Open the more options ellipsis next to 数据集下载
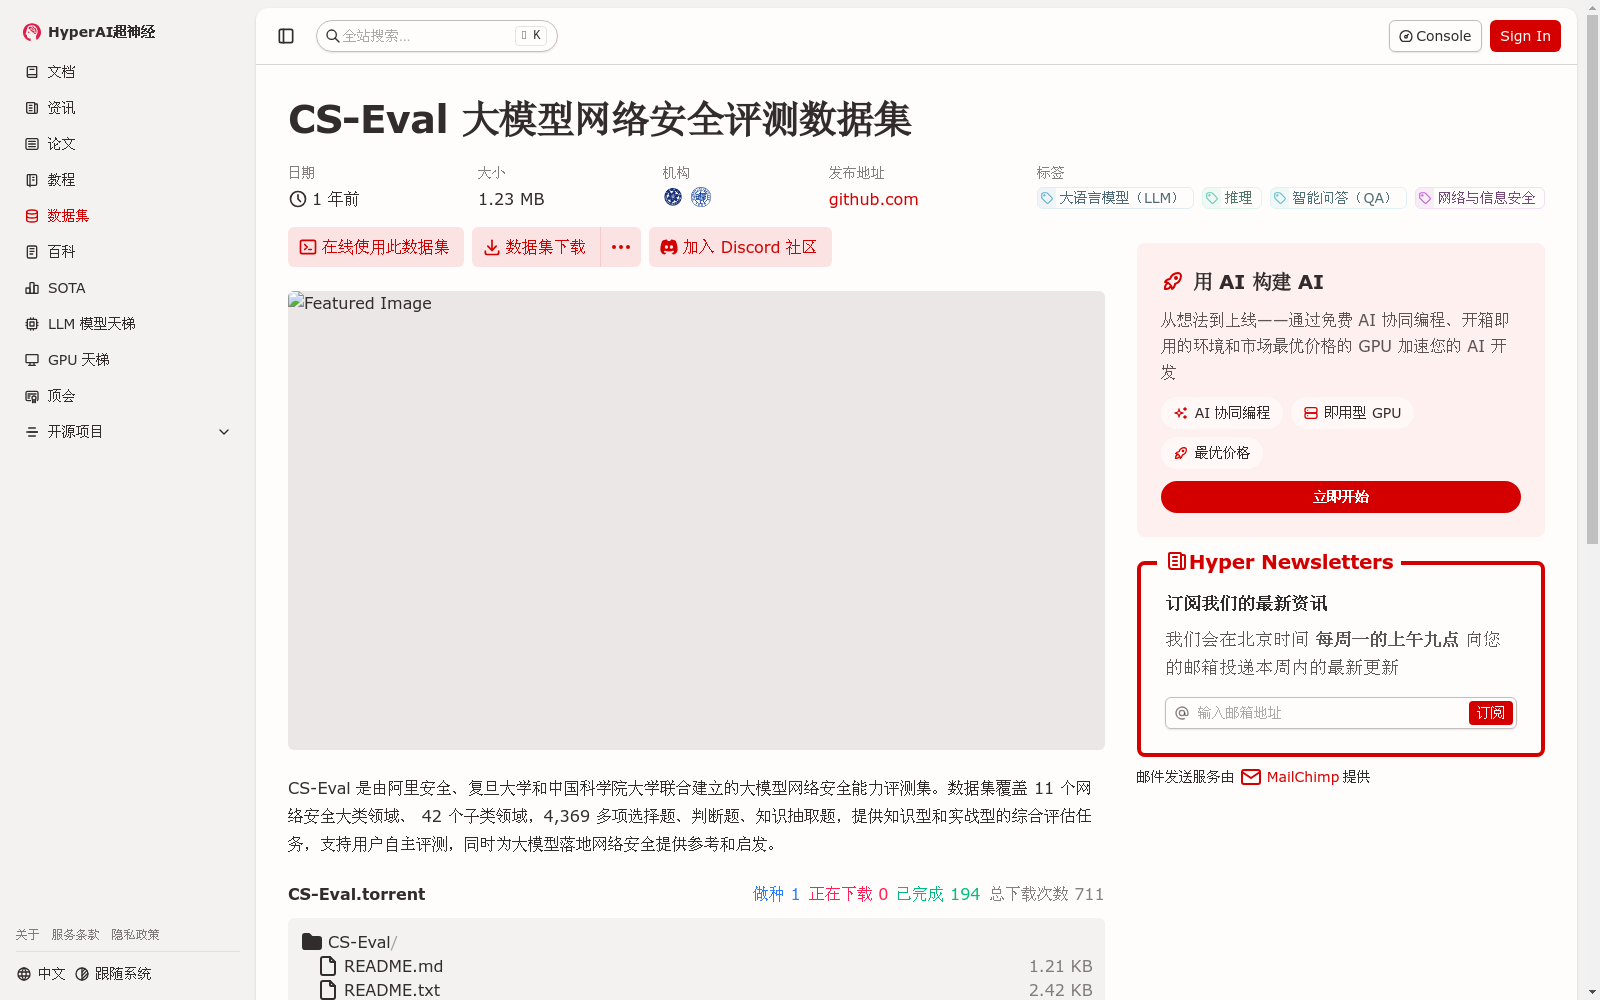 click(620, 247)
